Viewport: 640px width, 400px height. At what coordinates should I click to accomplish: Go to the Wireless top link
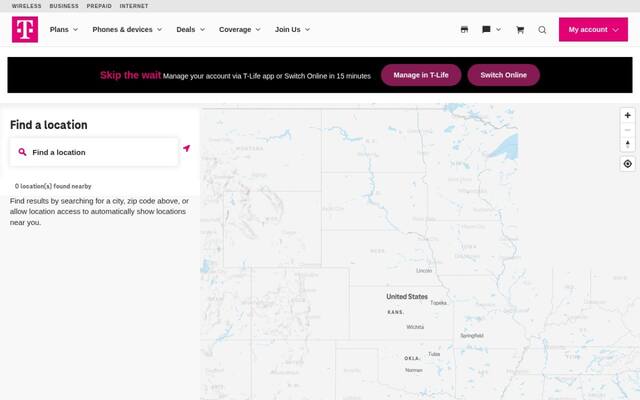(27, 6)
